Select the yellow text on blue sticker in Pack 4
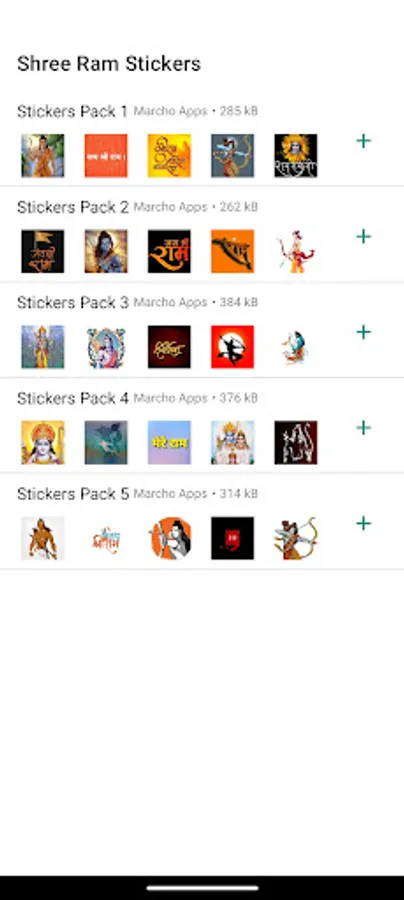The width and height of the screenshot is (404, 900). point(169,443)
